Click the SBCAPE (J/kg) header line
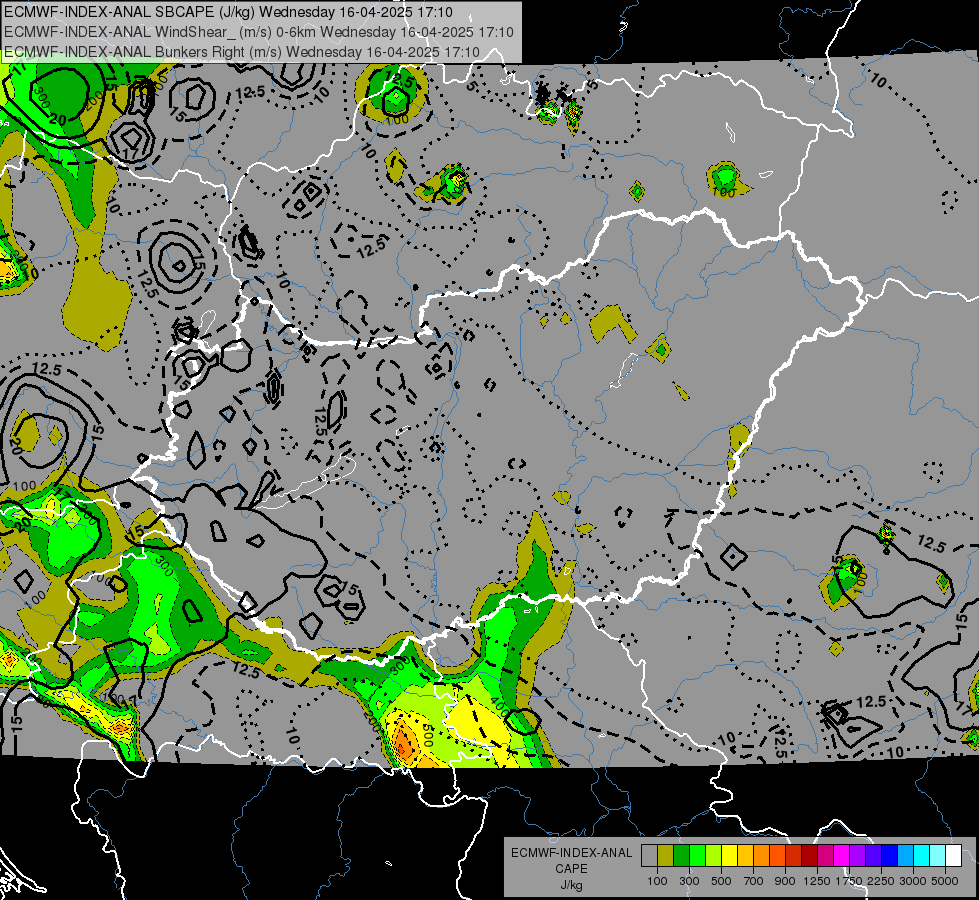Viewport: 979px width, 900px height. pyautogui.click(x=228, y=12)
